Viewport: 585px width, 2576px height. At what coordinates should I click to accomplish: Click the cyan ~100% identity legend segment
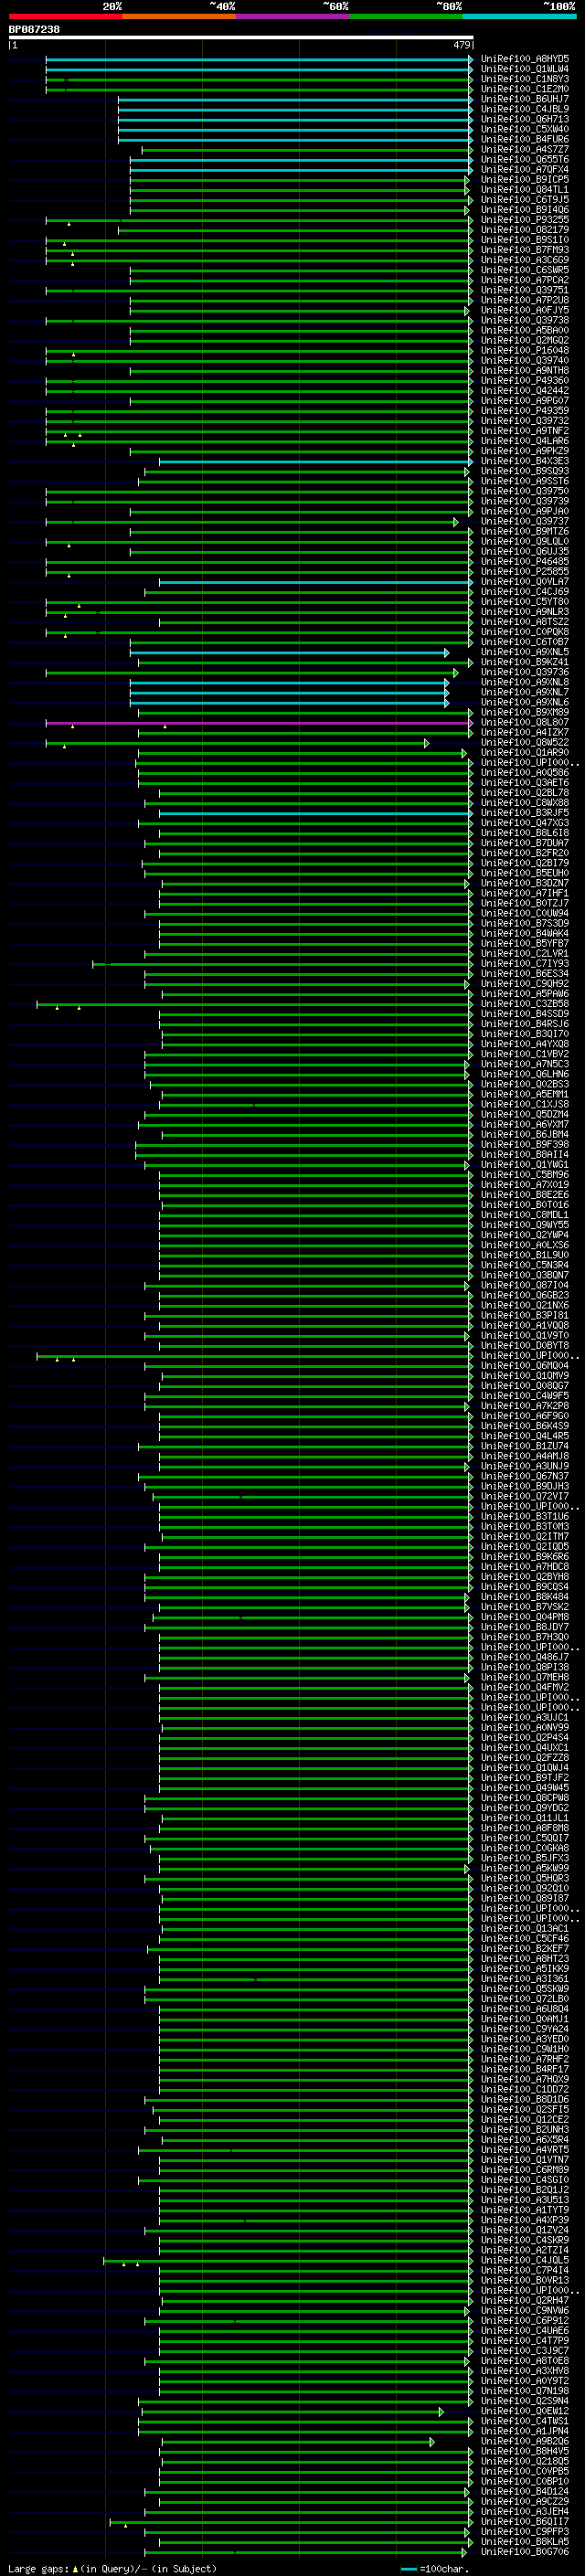[x=519, y=16]
